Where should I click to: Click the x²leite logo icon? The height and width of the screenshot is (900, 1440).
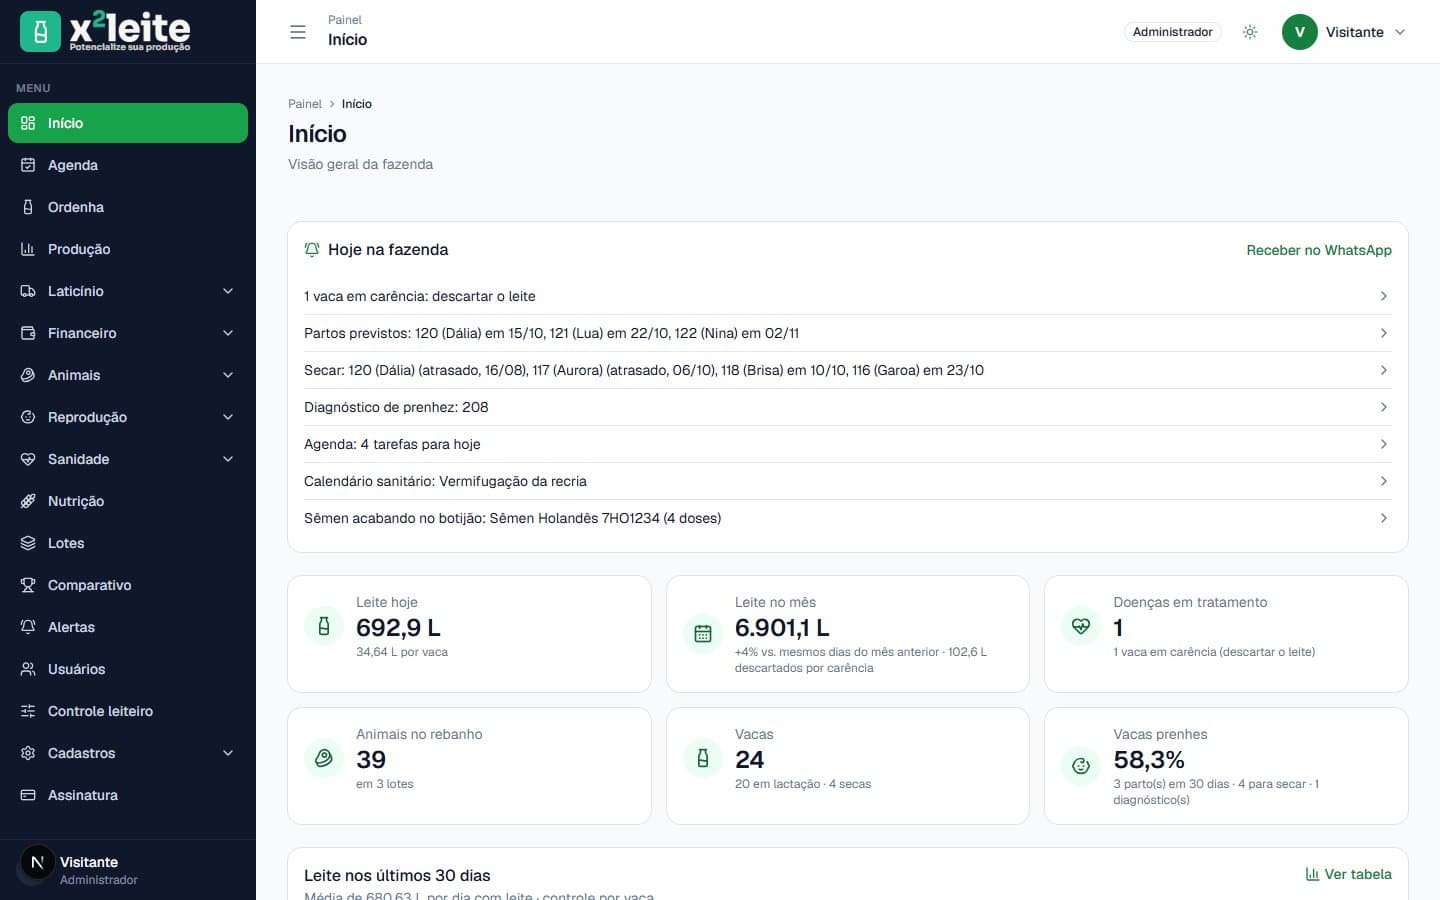click(40, 32)
